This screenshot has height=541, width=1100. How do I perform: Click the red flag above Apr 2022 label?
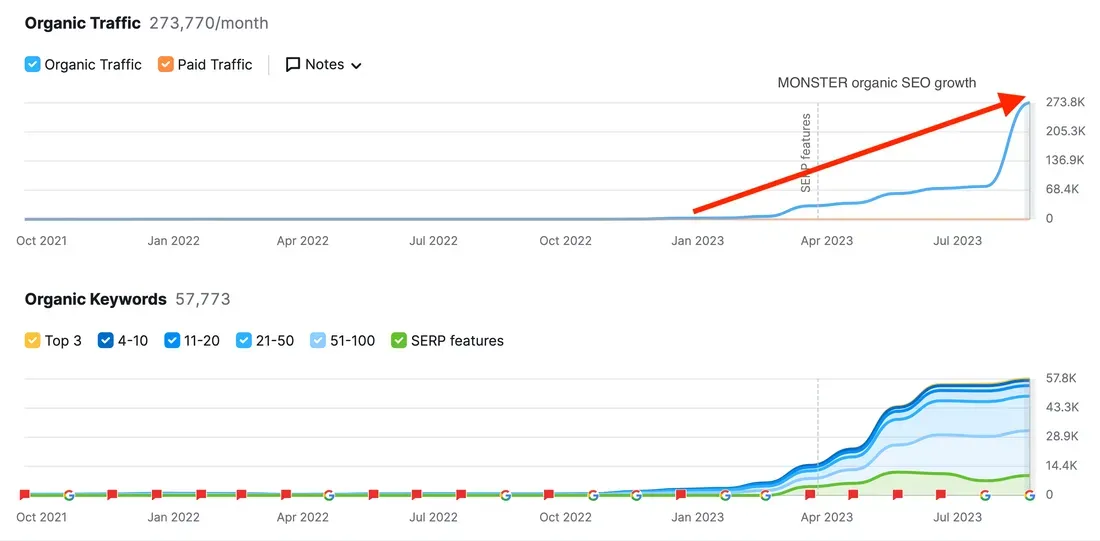click(x=286, y=495)
